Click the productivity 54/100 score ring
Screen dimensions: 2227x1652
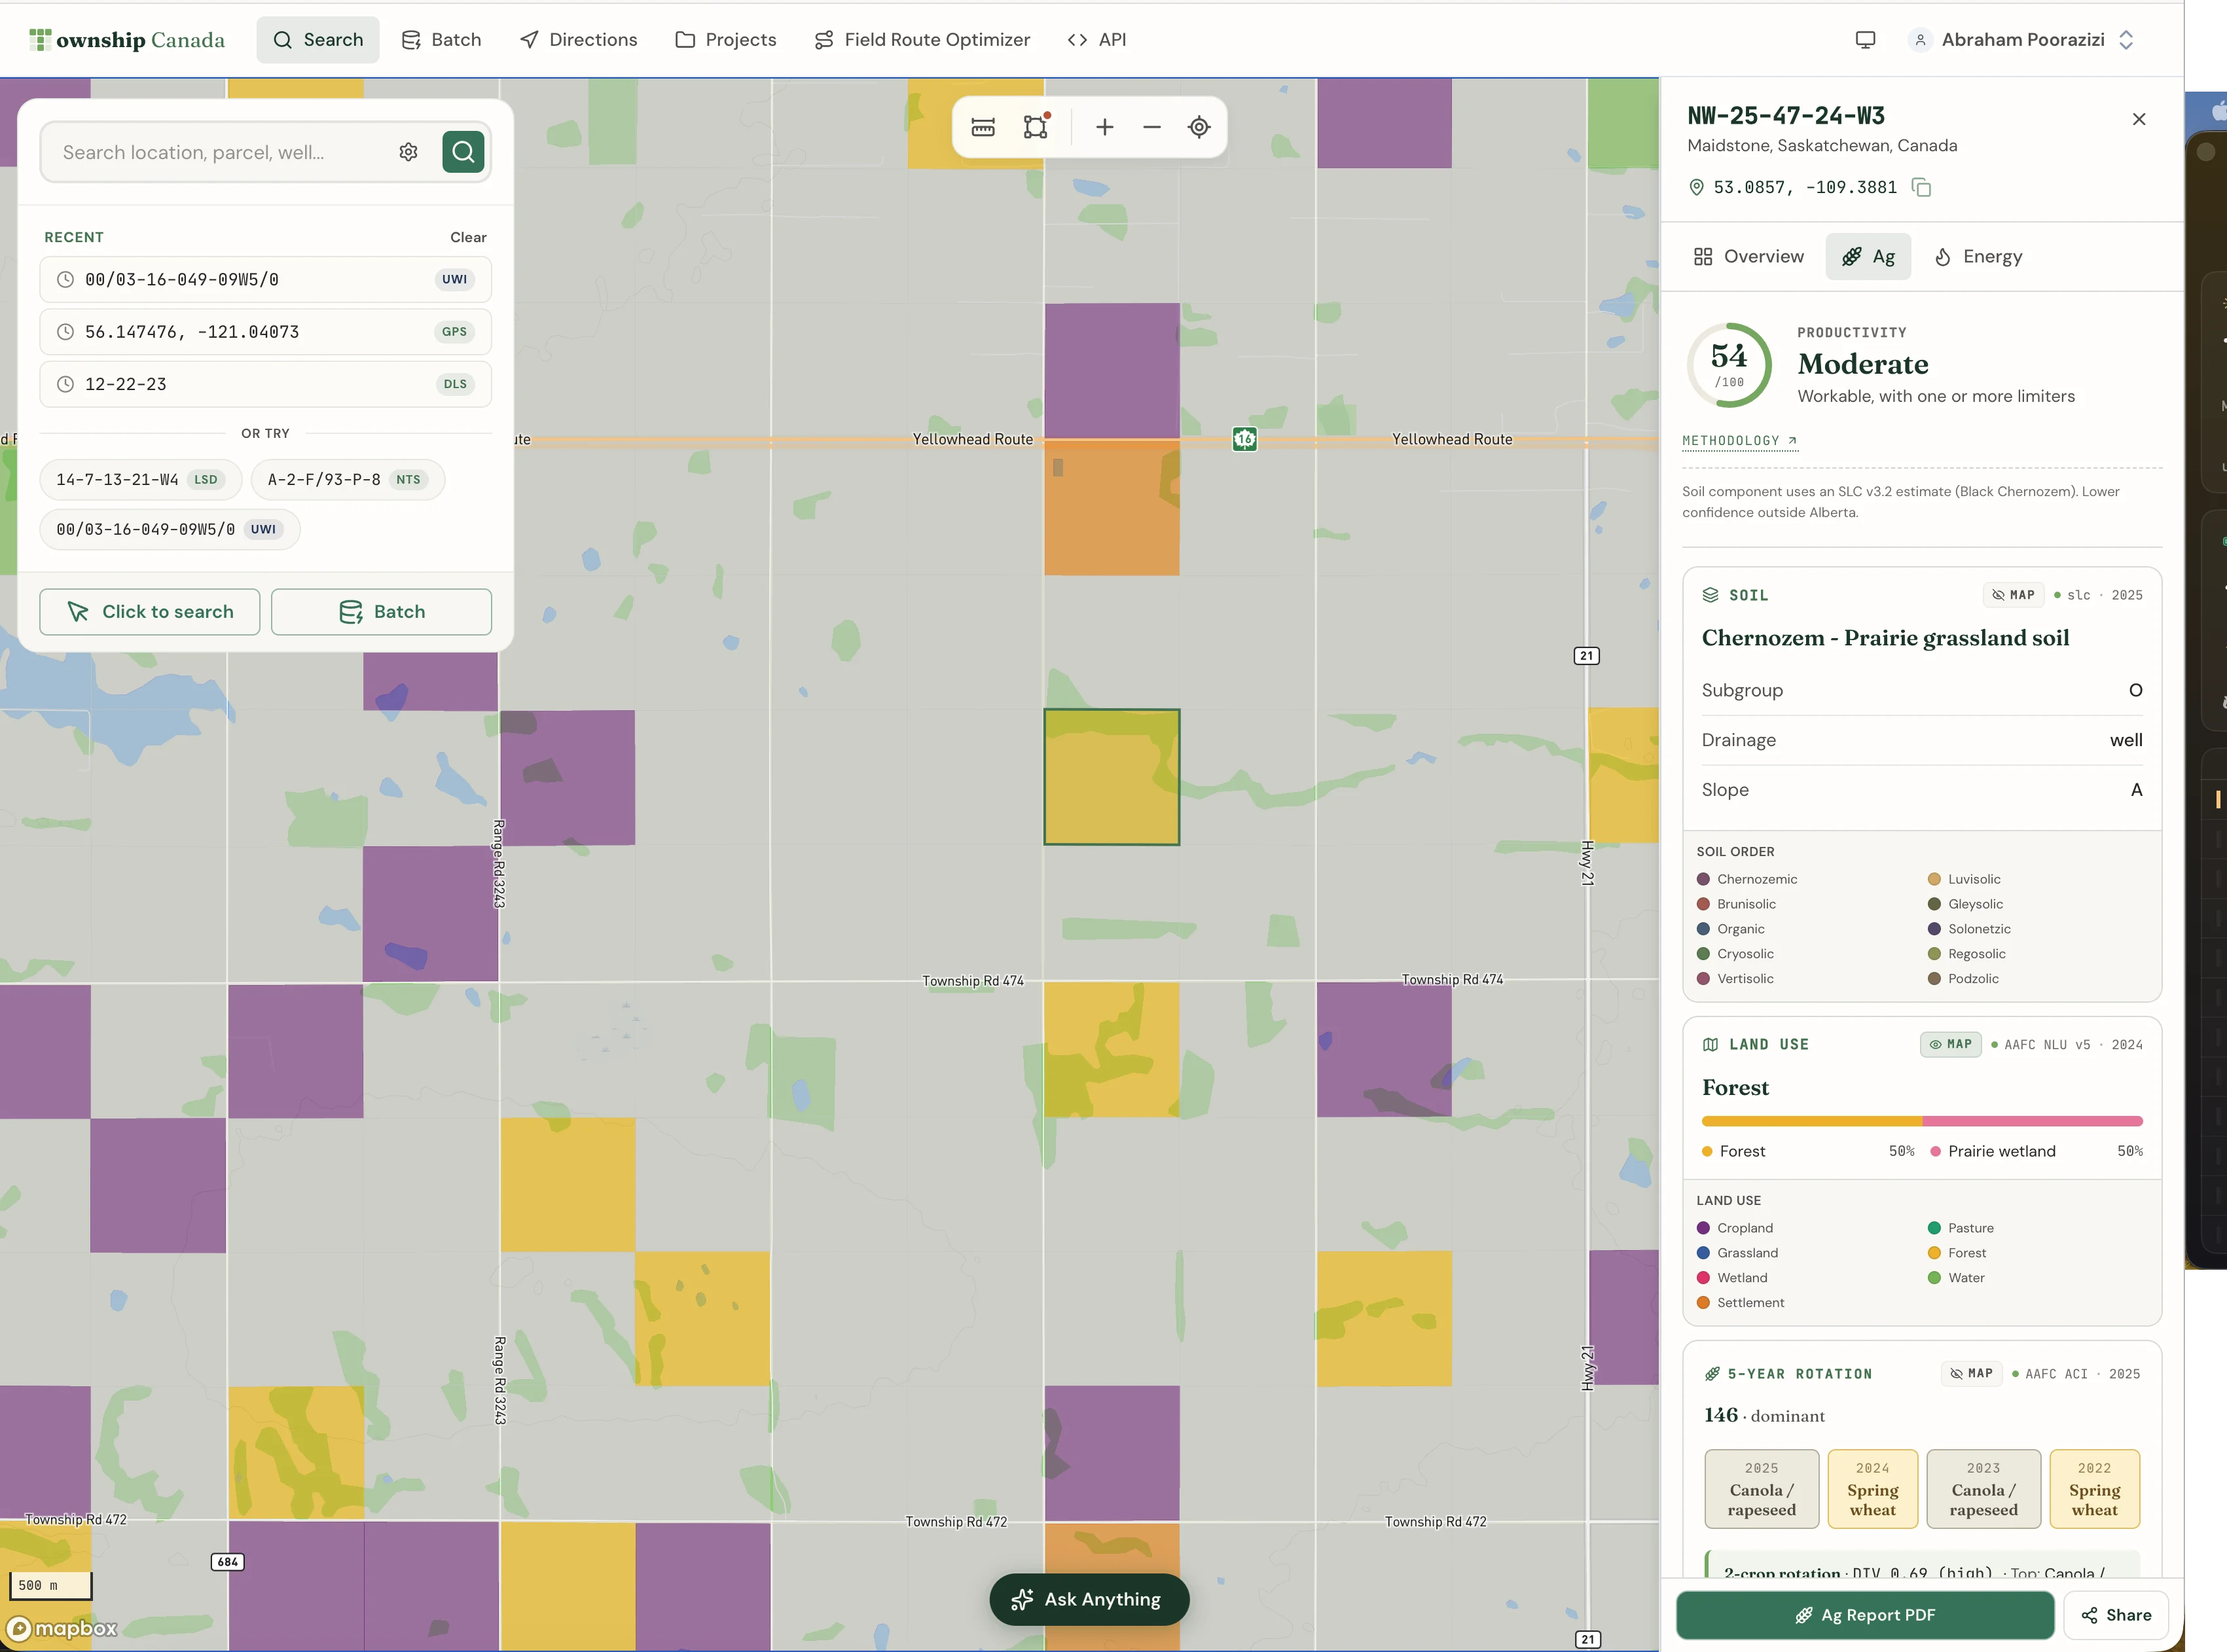pyautogui.click(x=1729, y=365)
